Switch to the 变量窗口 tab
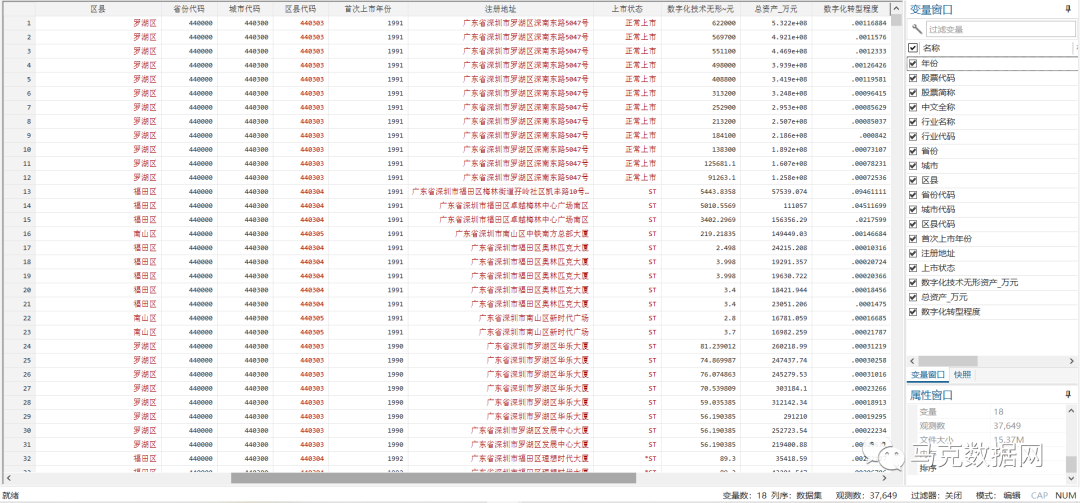 click(927, 375)
